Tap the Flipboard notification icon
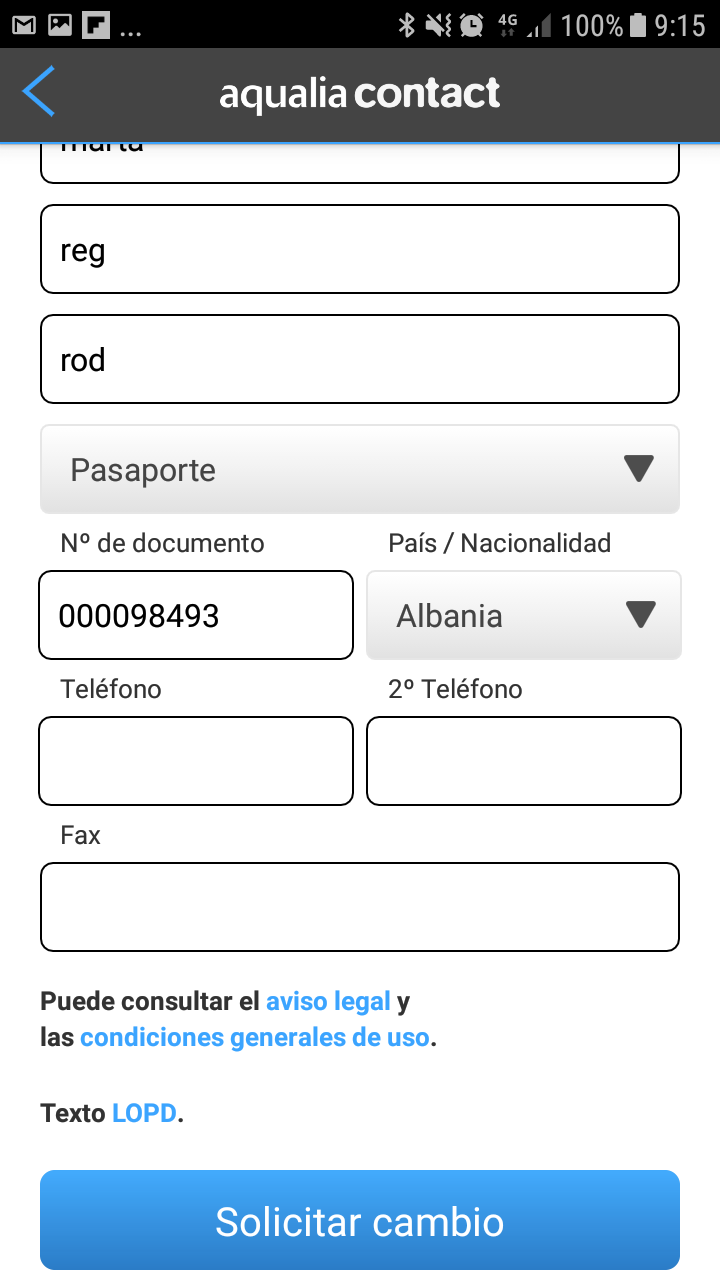 [96, 24]
